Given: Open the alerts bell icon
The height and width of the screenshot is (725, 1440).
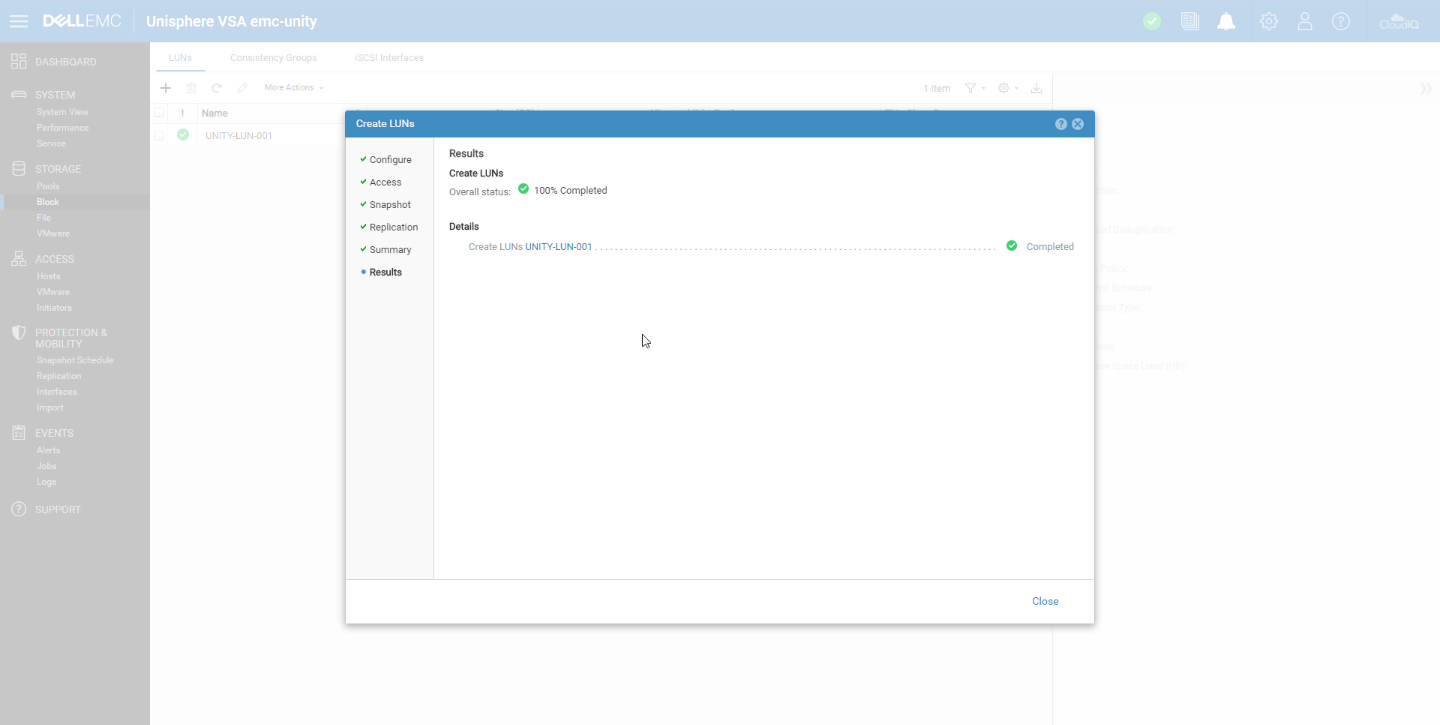Looking at the screenshot, I should point(1226,21).
